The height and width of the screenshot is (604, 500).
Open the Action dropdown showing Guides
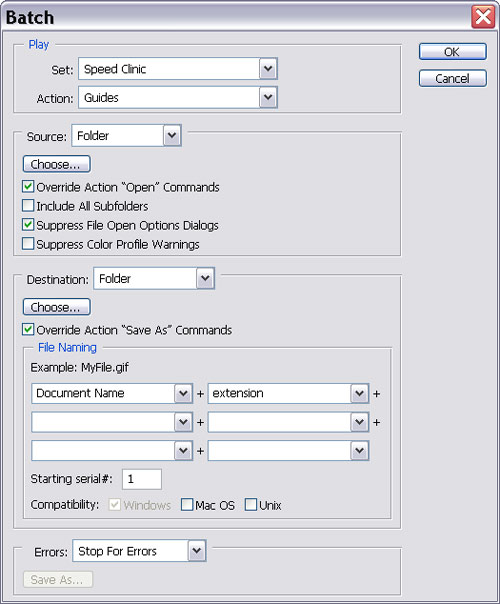click(178, 97)
